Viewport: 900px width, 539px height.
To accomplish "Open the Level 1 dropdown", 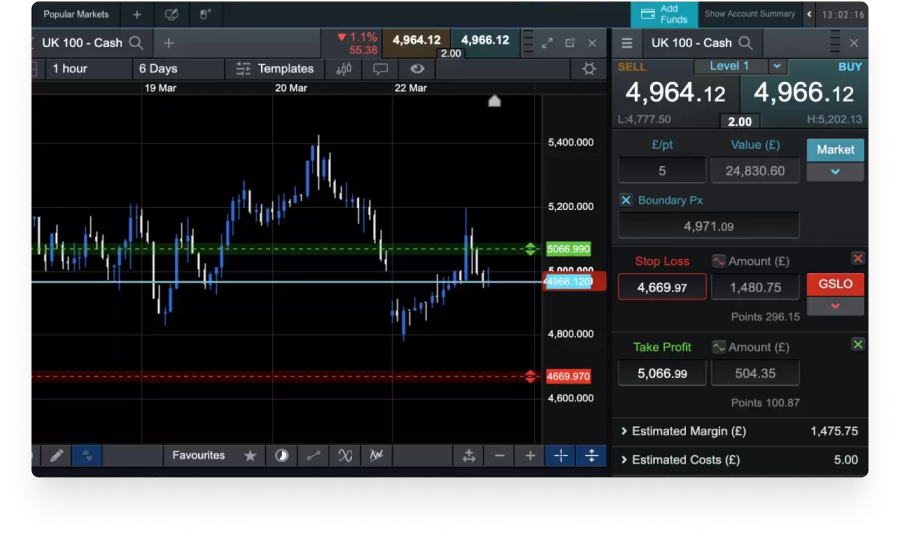I will point(778,66).
